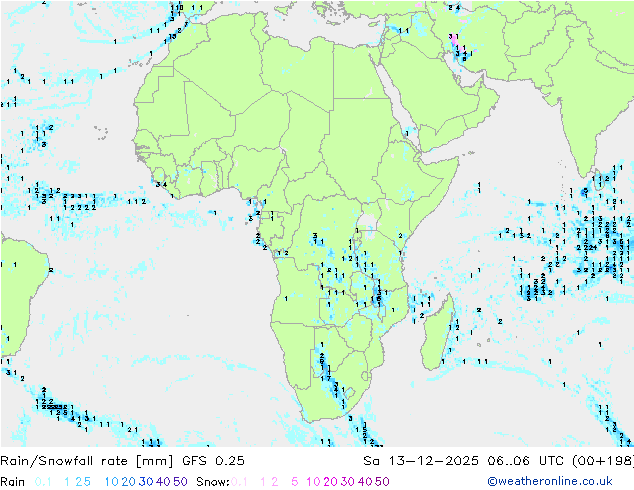
Task: Click the "Rain/Snowfall rate [mm]" title text
Action: click(x=87, y=461)
